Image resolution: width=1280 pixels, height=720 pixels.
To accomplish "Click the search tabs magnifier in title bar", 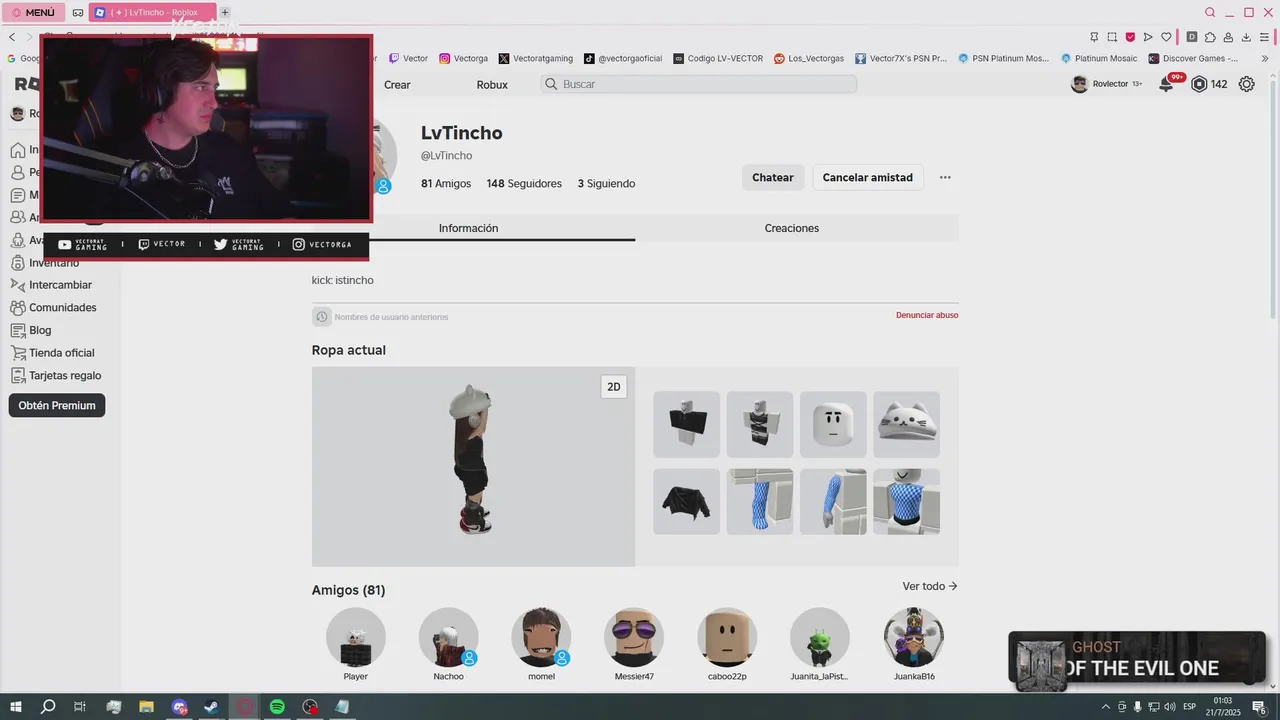I will click(x=1210, y=12).
